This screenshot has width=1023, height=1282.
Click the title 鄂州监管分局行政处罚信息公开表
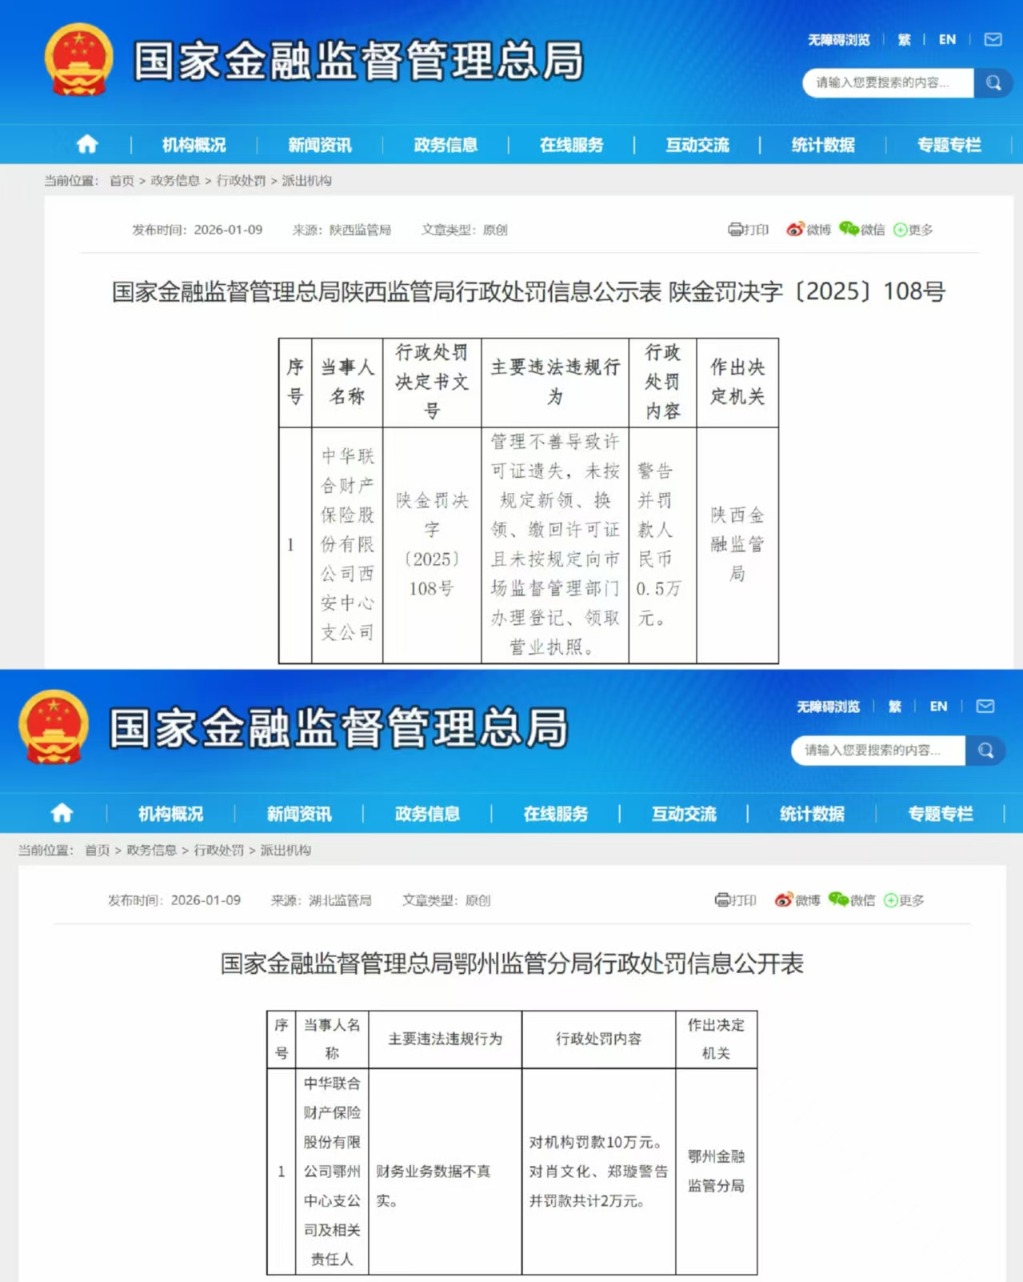point(512,963)
